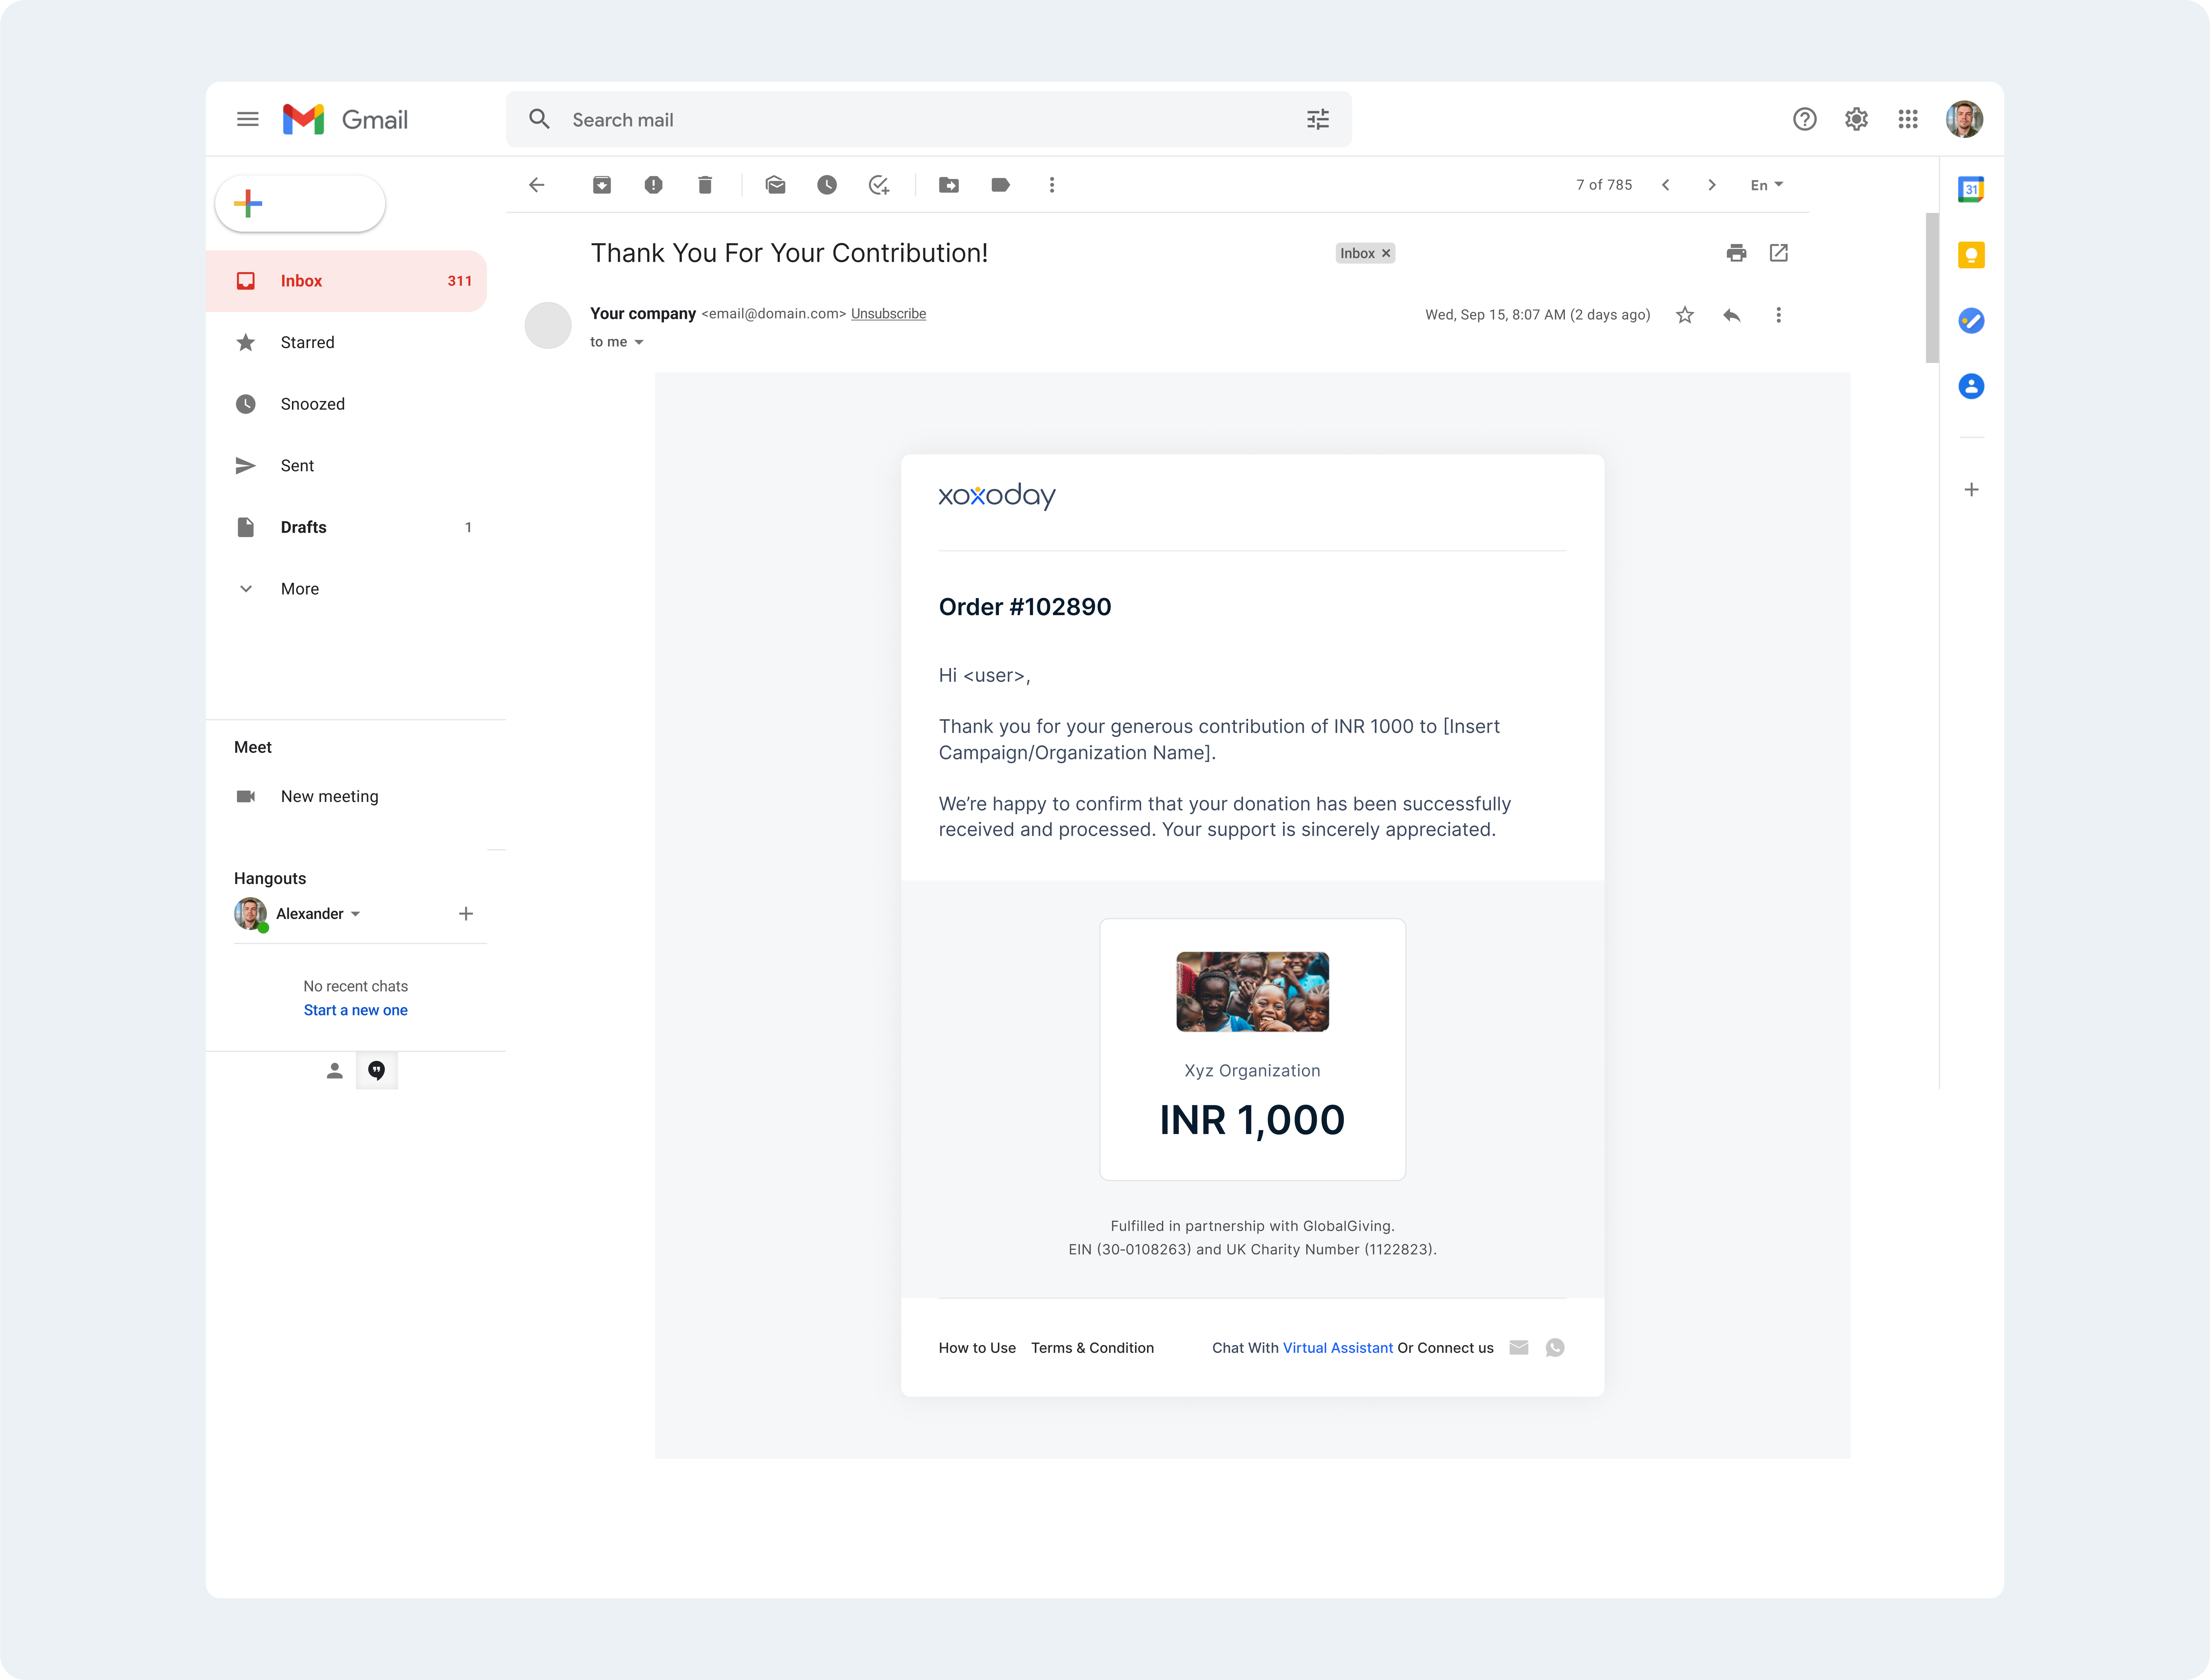Viewport: 2210px width, 1680px height.
Task: Click the 'Order #102890' heading
Action: 1025,607
